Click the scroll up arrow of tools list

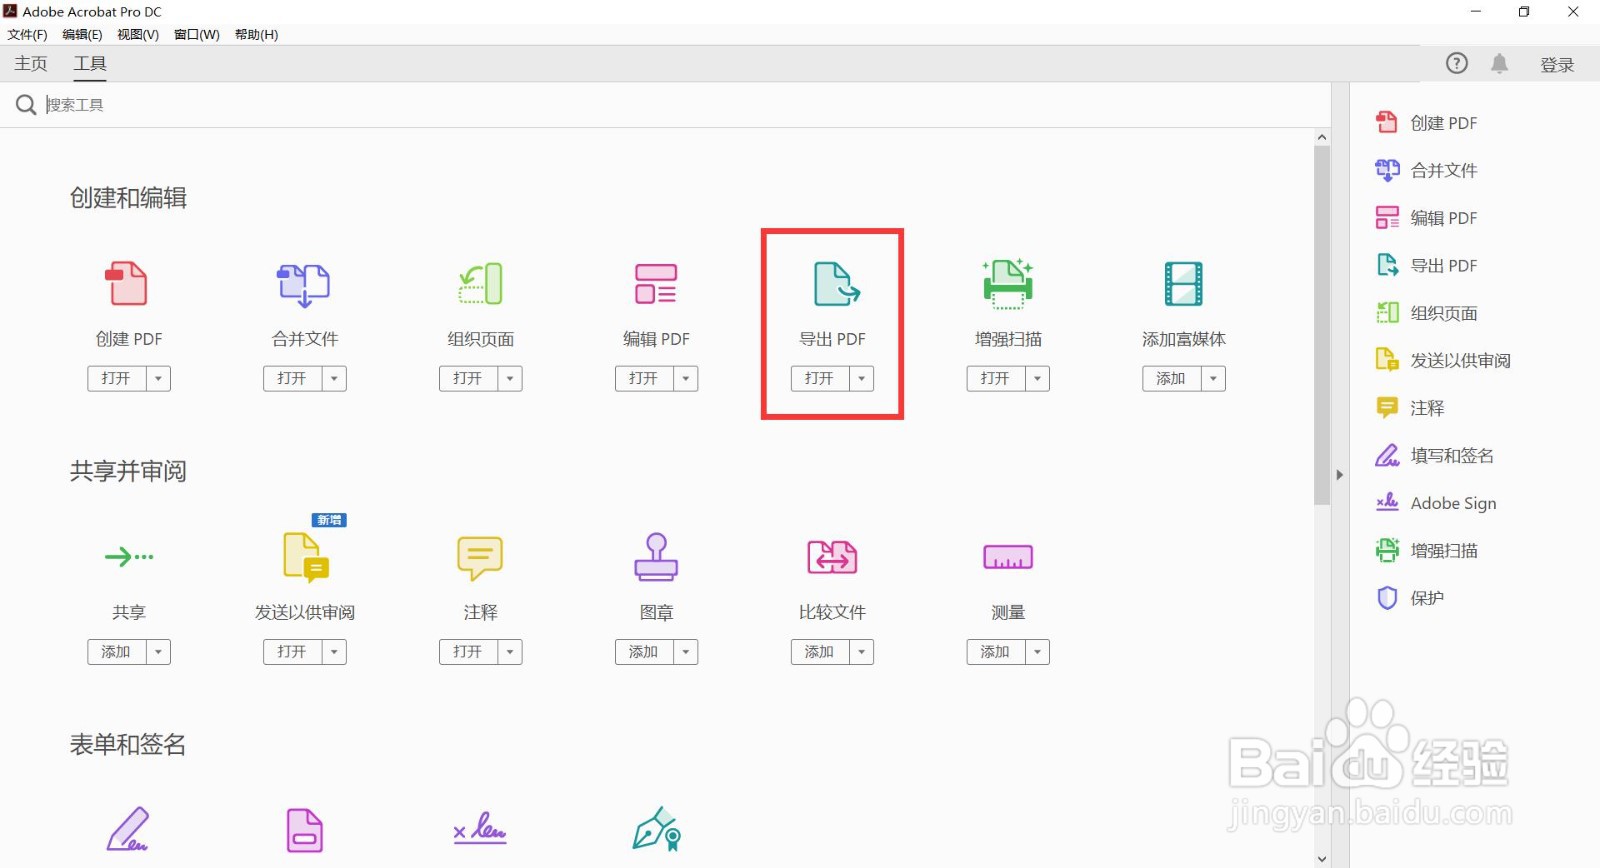[1322, 137]
